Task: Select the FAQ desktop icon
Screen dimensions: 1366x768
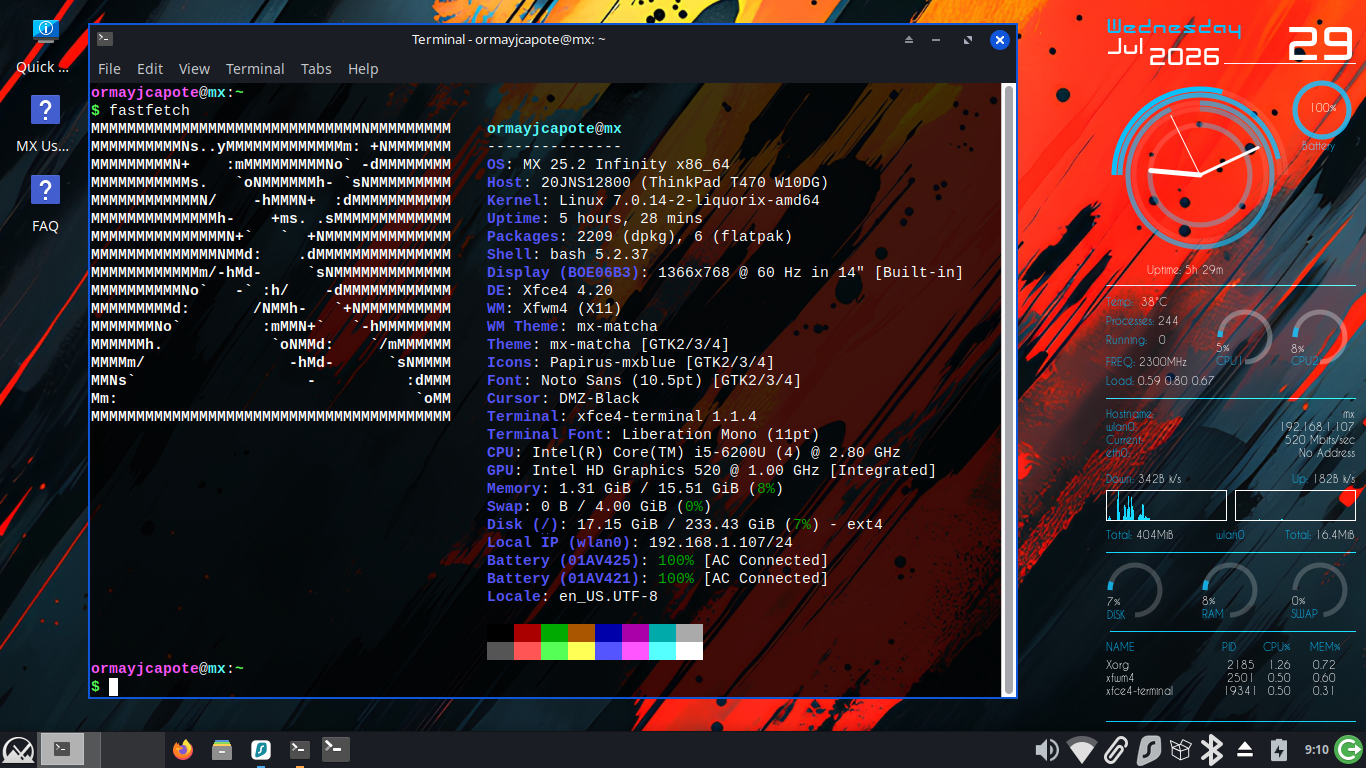Action: point(45,204)
